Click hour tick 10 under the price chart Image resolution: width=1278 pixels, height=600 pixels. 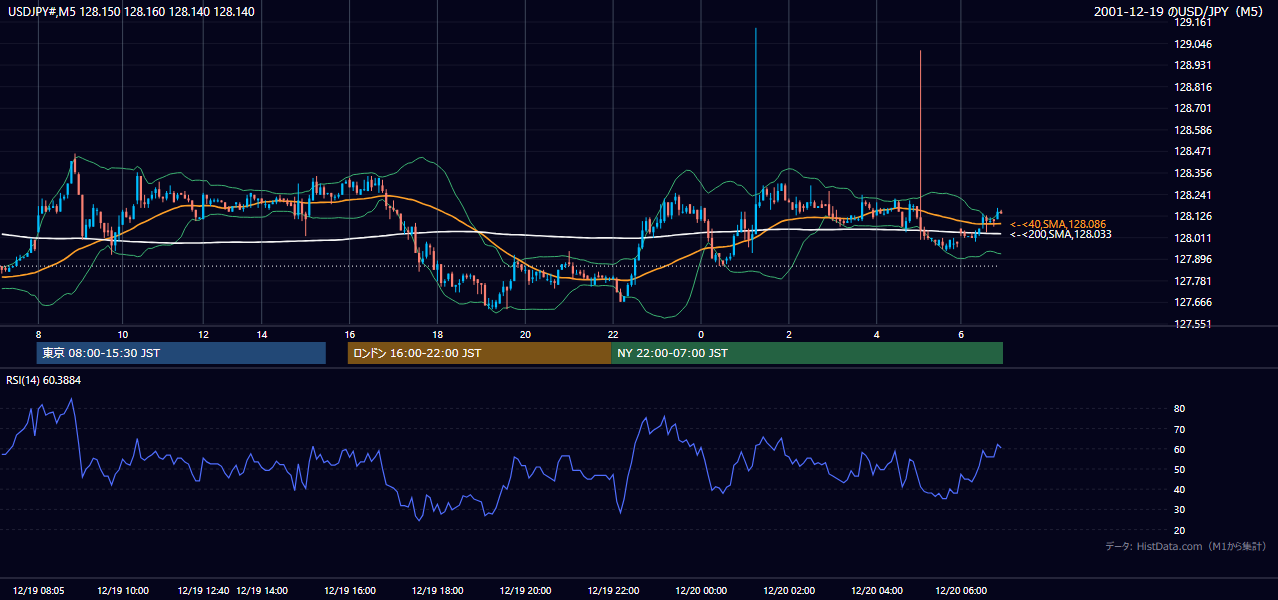click(x=122, y=334)
